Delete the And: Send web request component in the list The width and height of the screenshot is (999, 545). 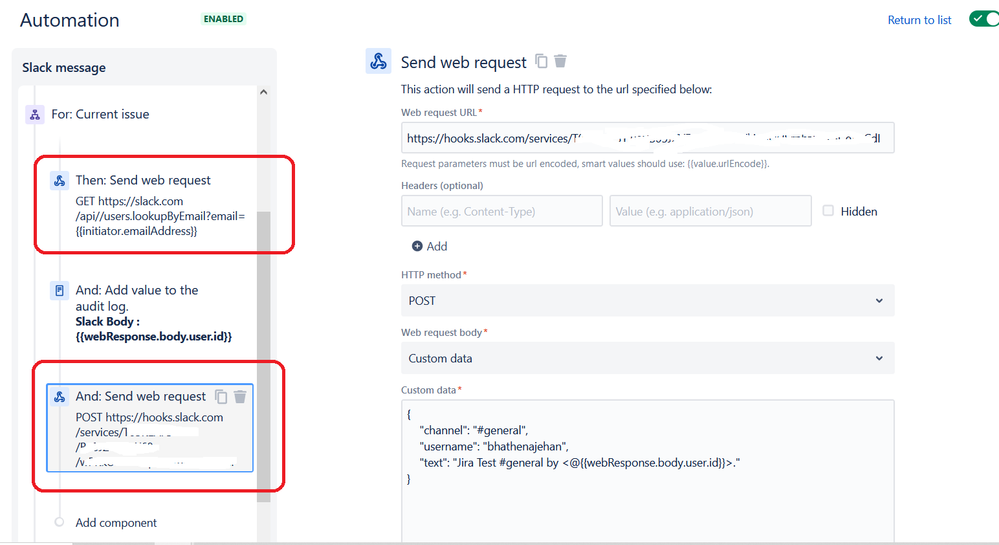point(240,396)
